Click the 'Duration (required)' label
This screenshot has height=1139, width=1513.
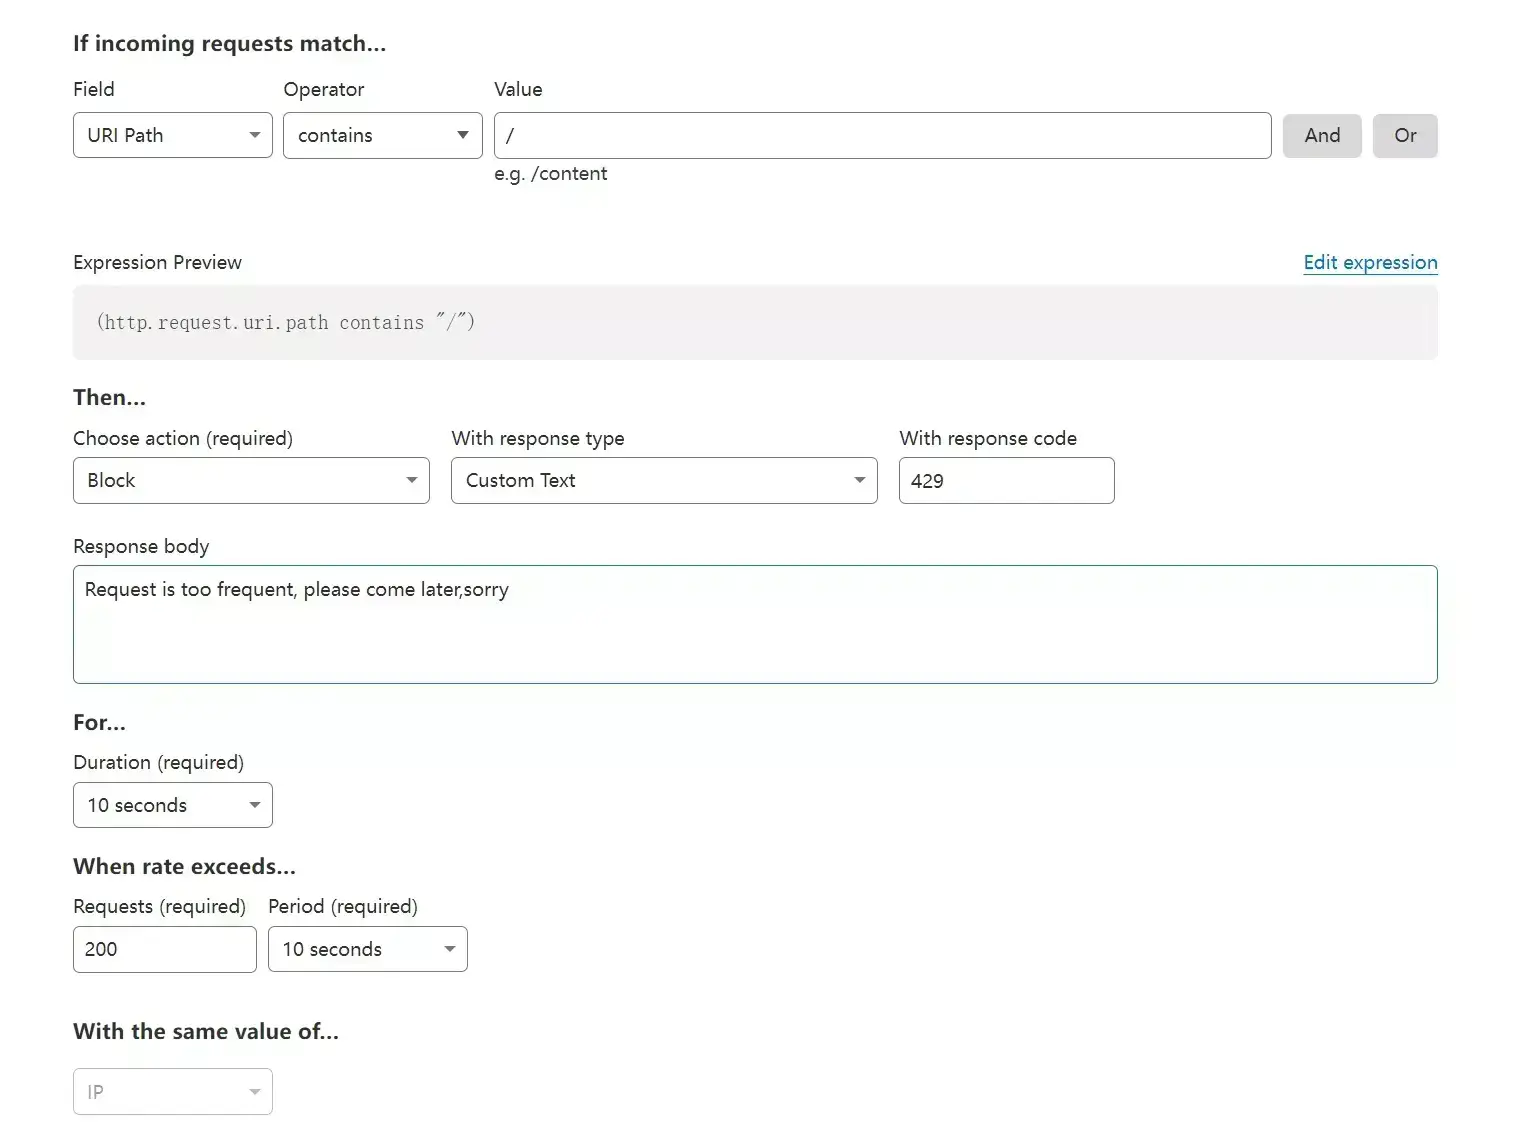point(158,762)
